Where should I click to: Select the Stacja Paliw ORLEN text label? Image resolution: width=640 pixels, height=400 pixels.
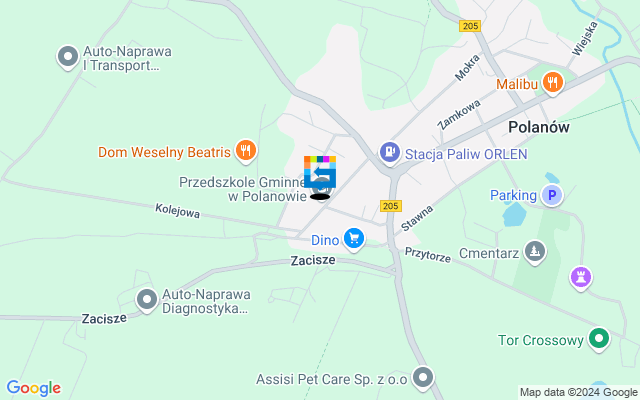coord(466,154)
